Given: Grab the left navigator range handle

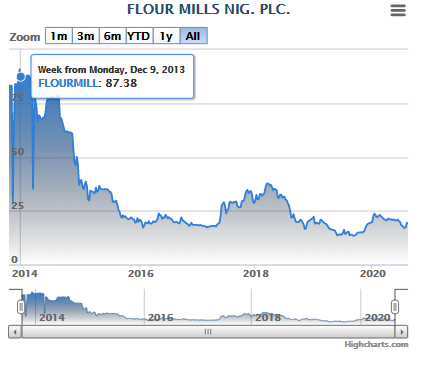Looking at the screenshot, I should click(x=21, y=307).
